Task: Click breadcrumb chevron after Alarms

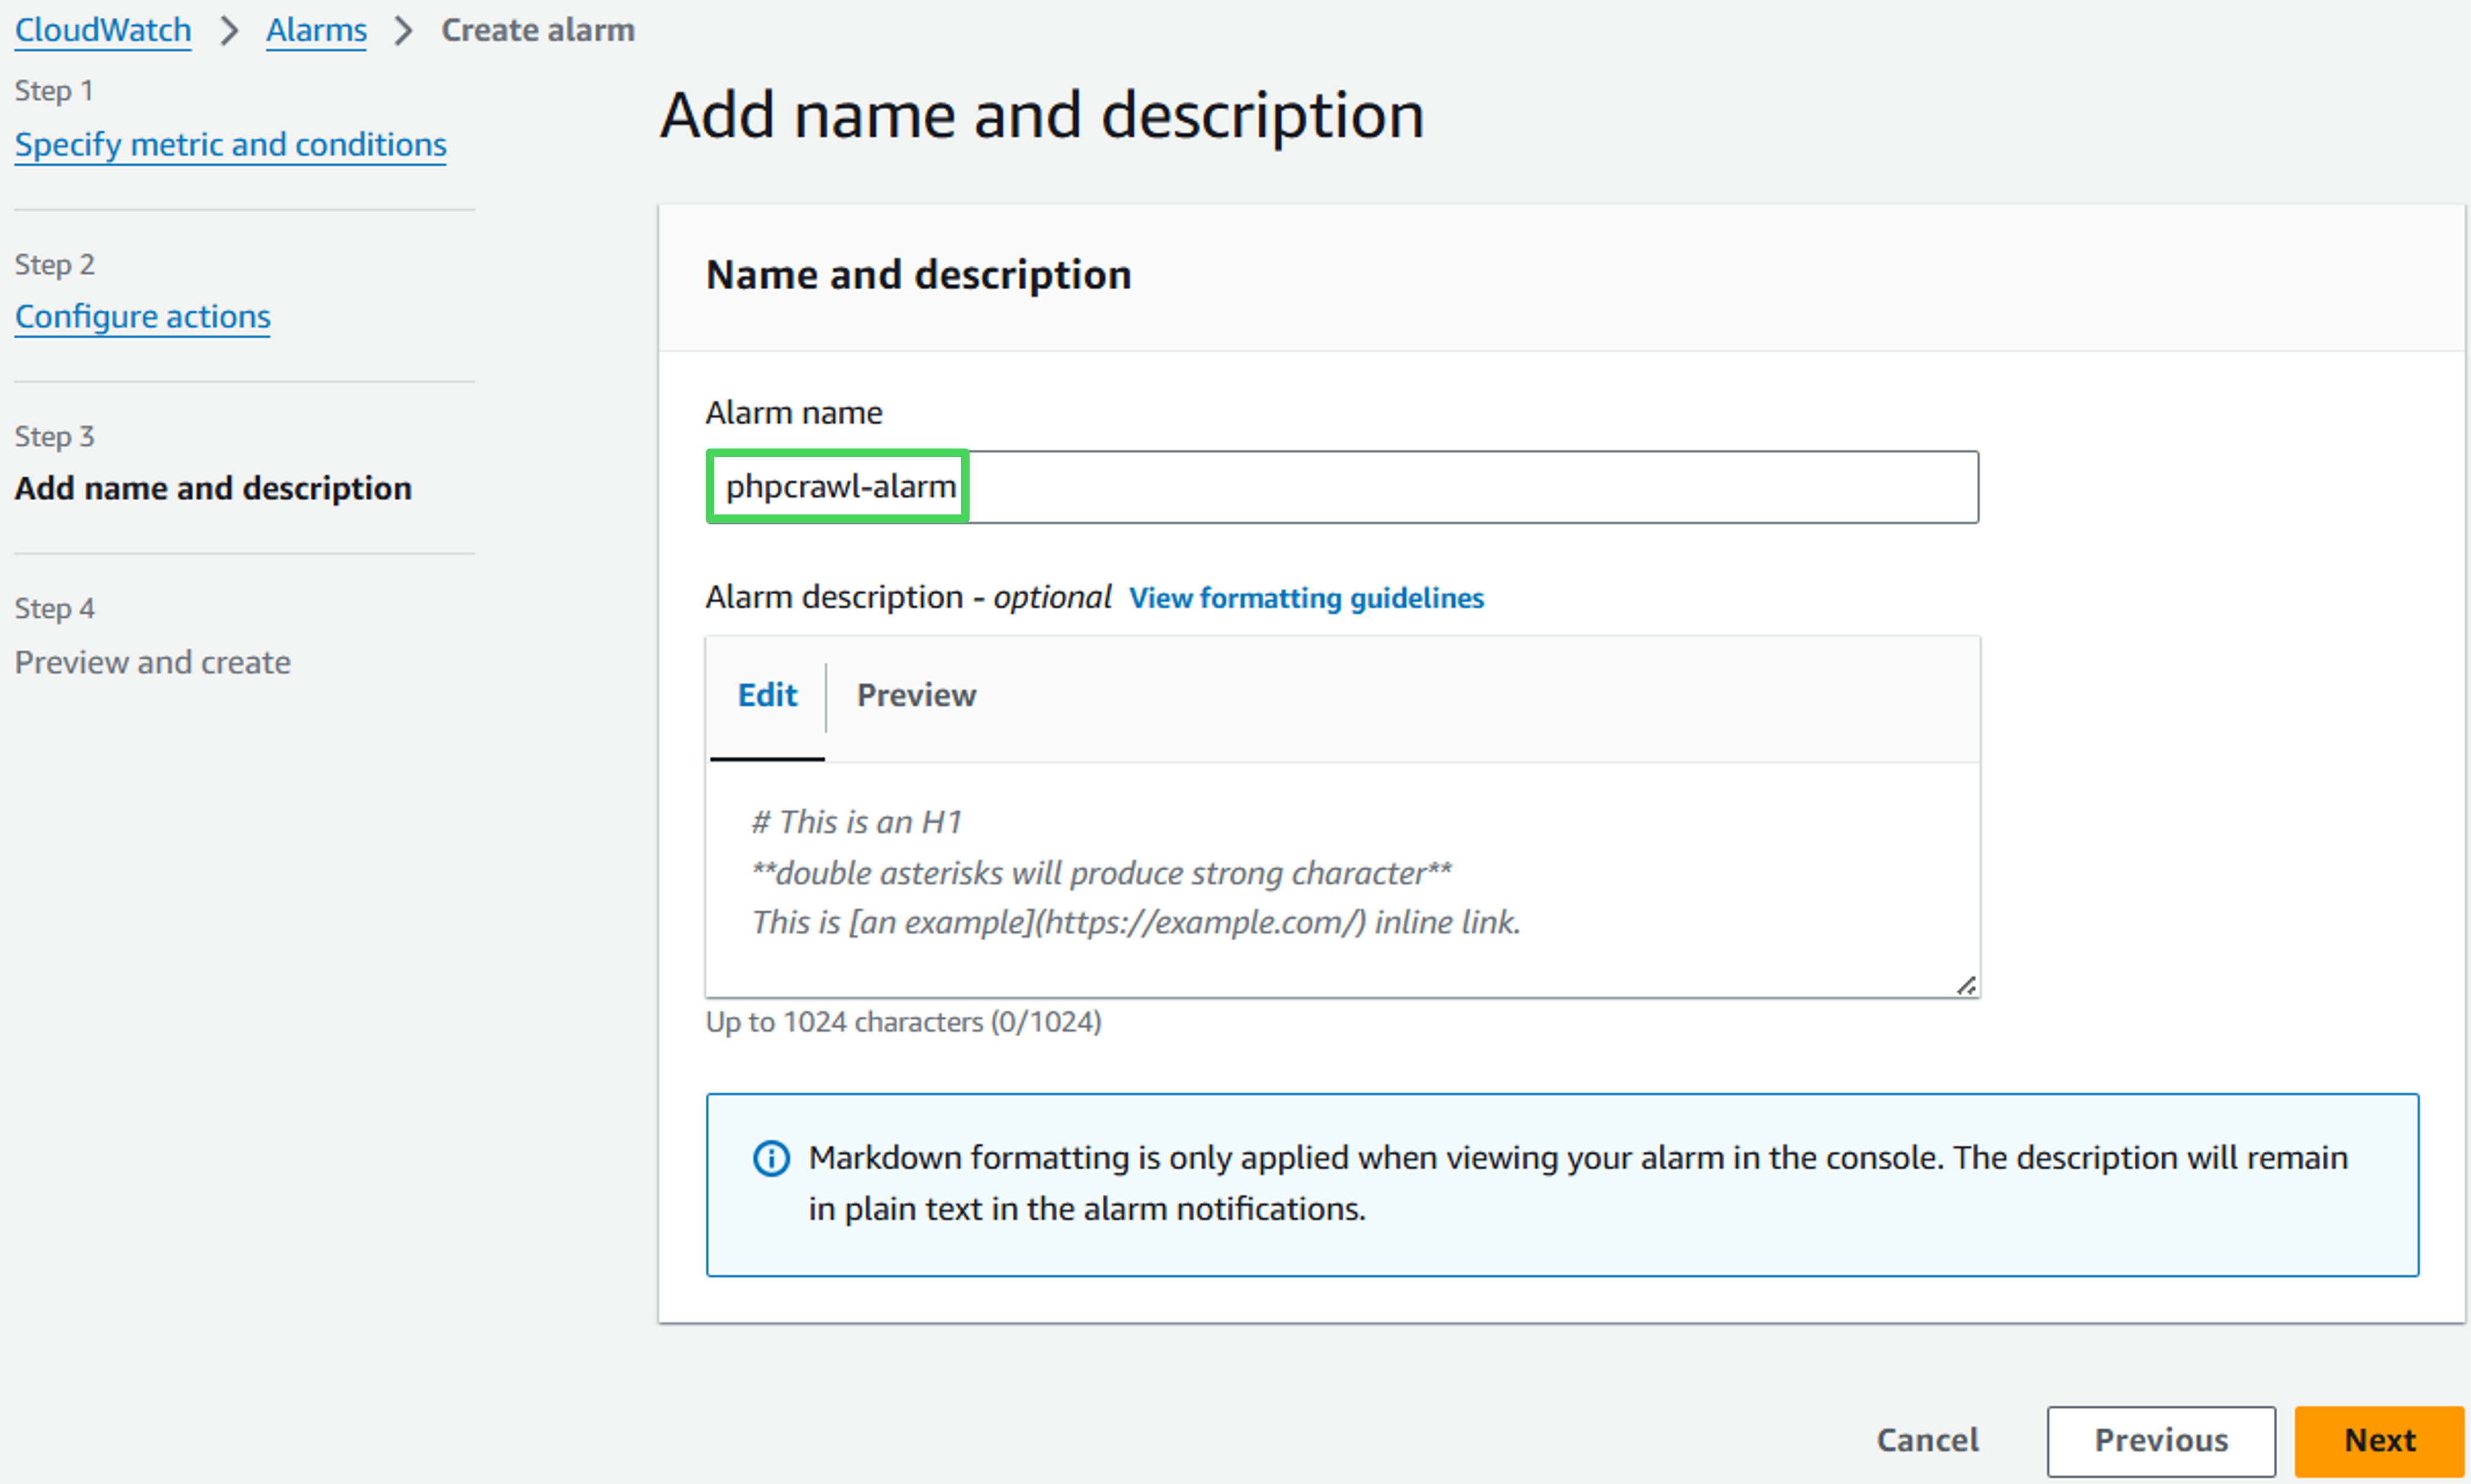Action: click(403, 31)
